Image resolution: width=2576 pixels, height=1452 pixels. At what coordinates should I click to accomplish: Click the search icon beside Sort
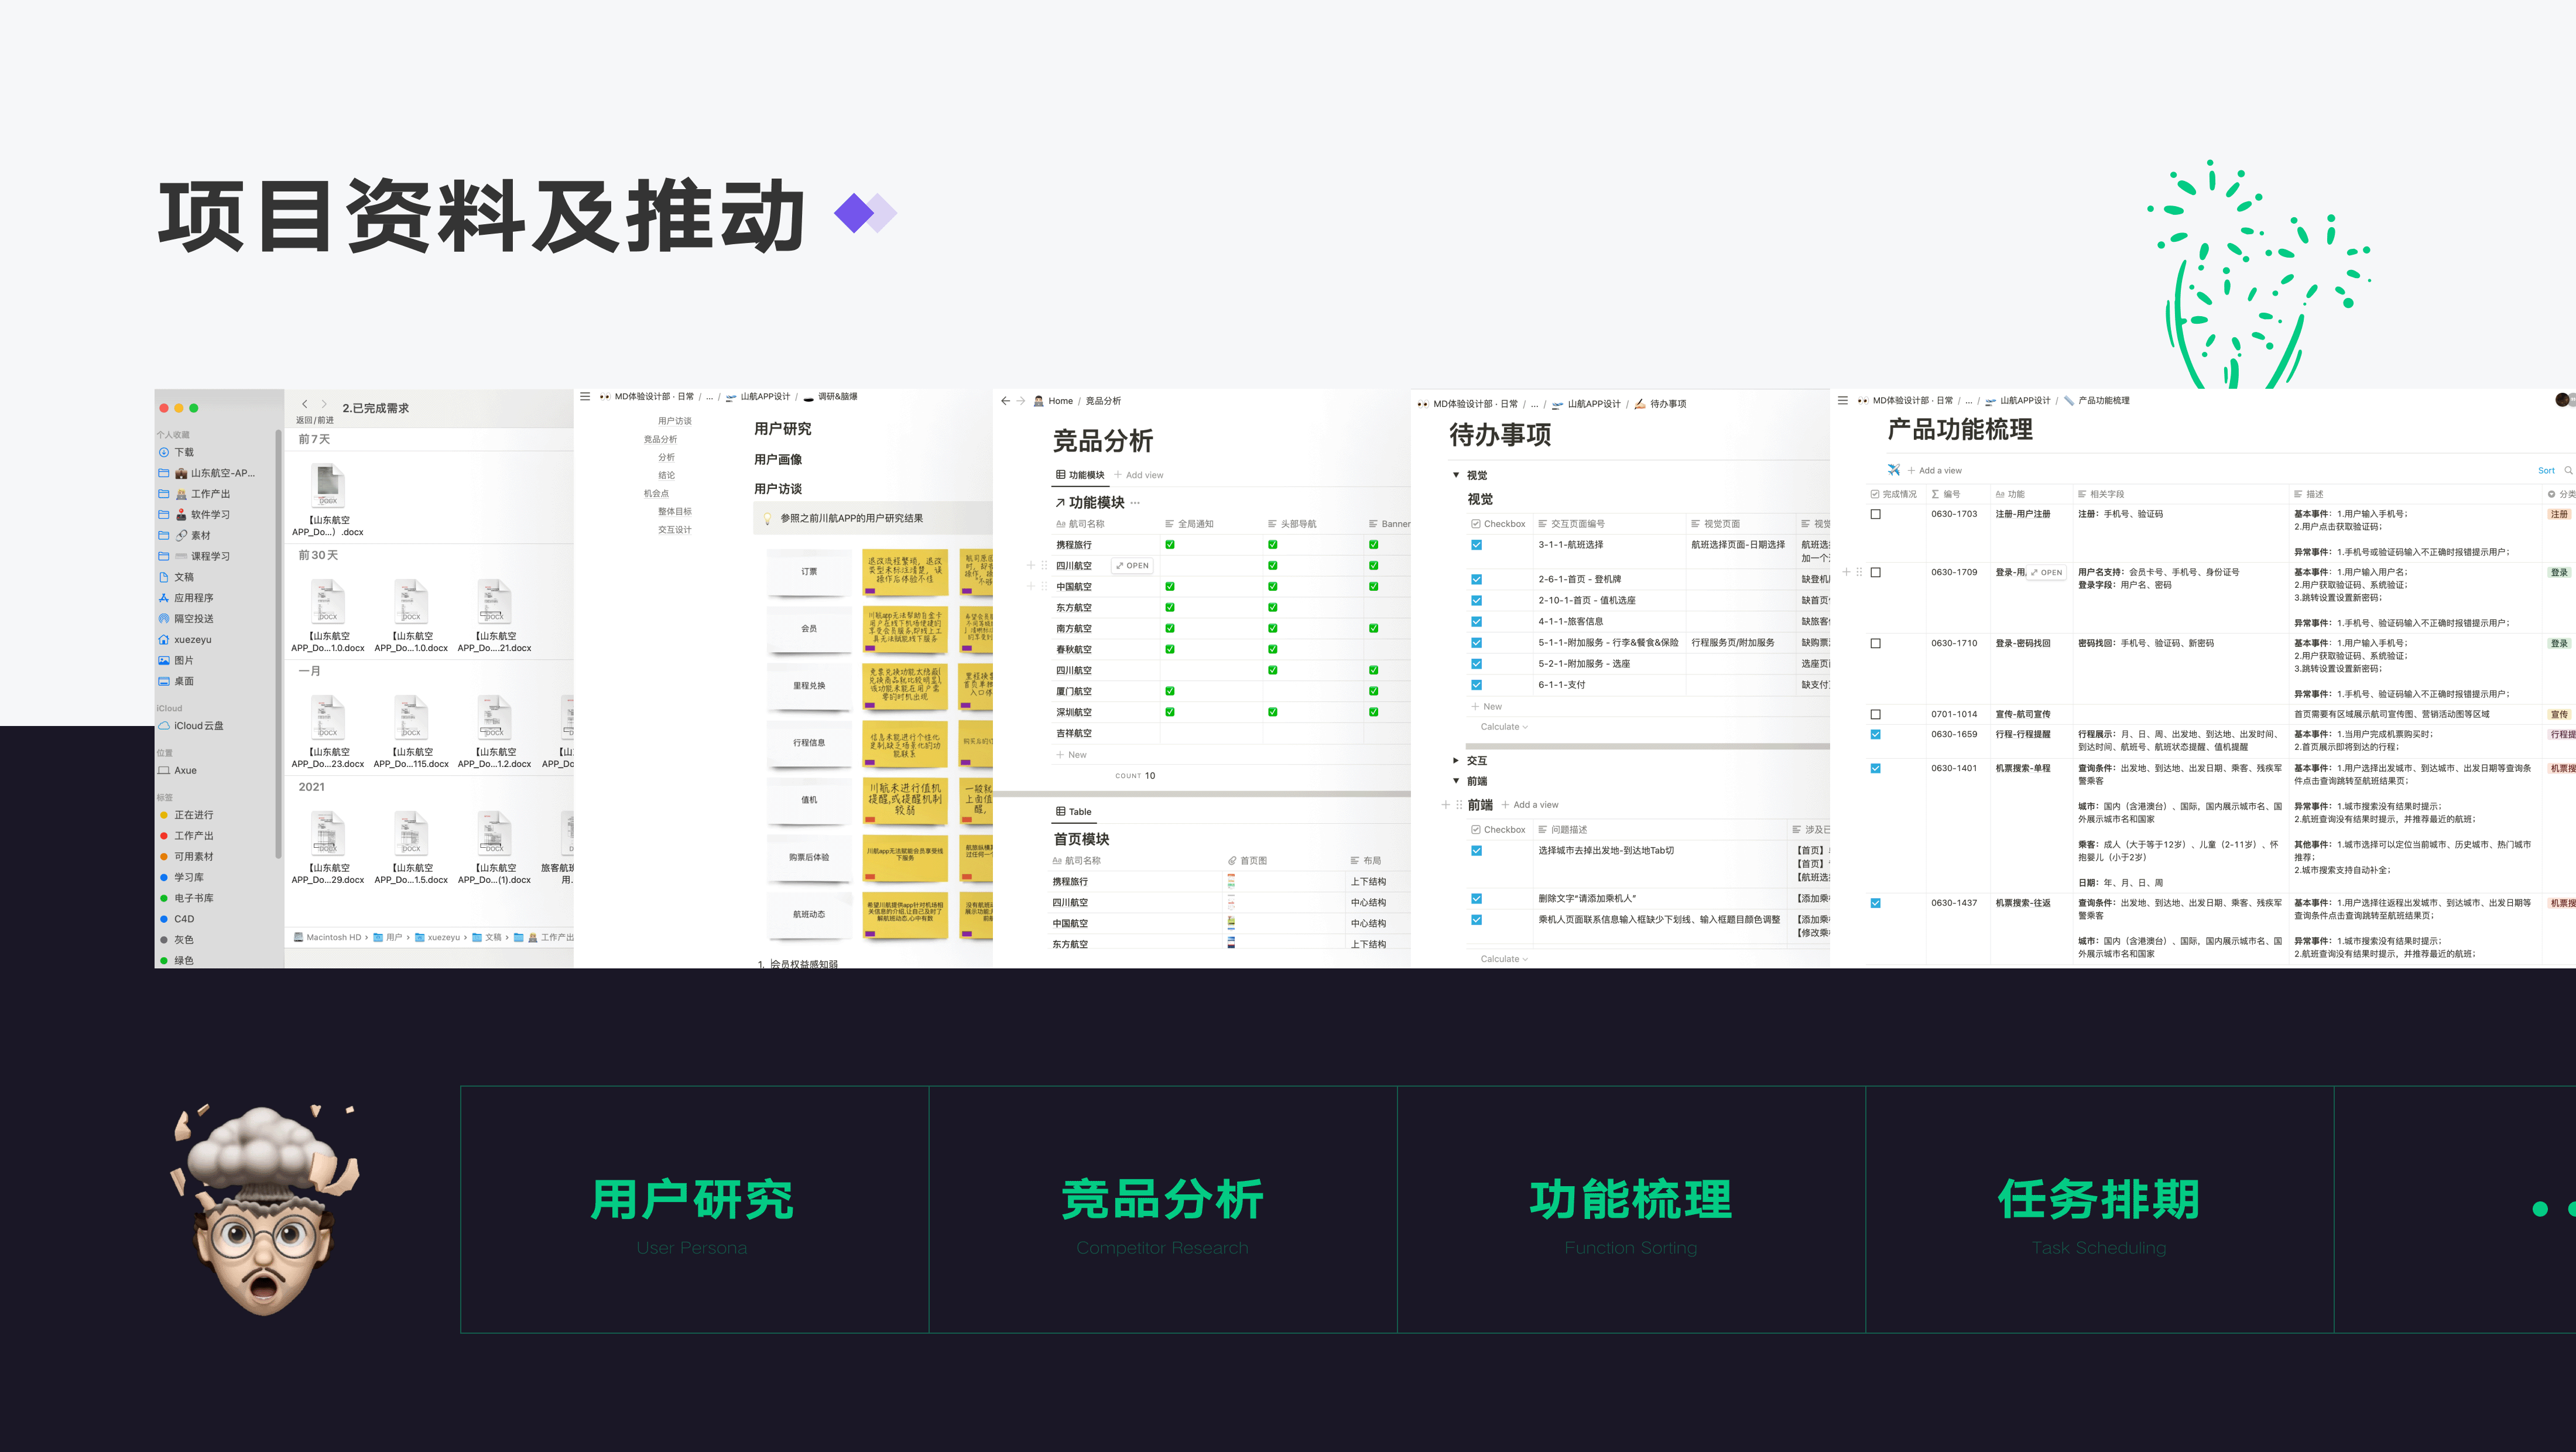point(2568,470)
